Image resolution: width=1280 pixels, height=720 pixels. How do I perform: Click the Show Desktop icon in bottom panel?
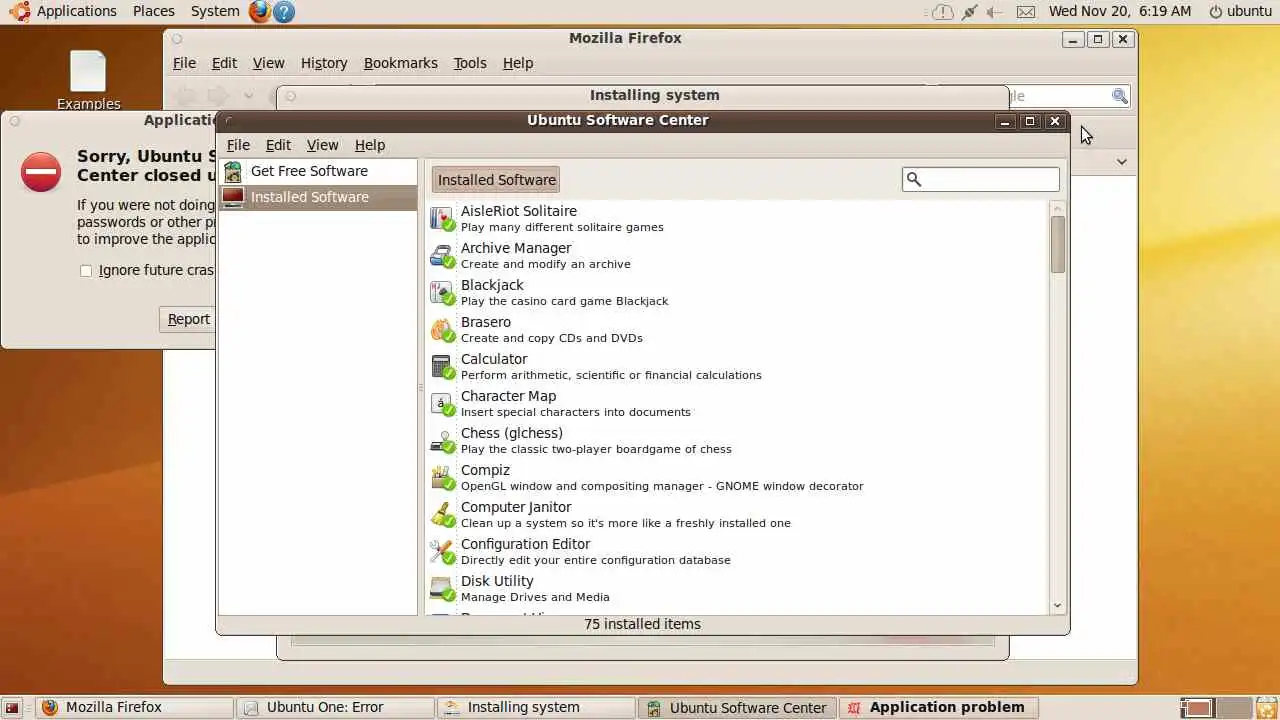tap(13, 708)
